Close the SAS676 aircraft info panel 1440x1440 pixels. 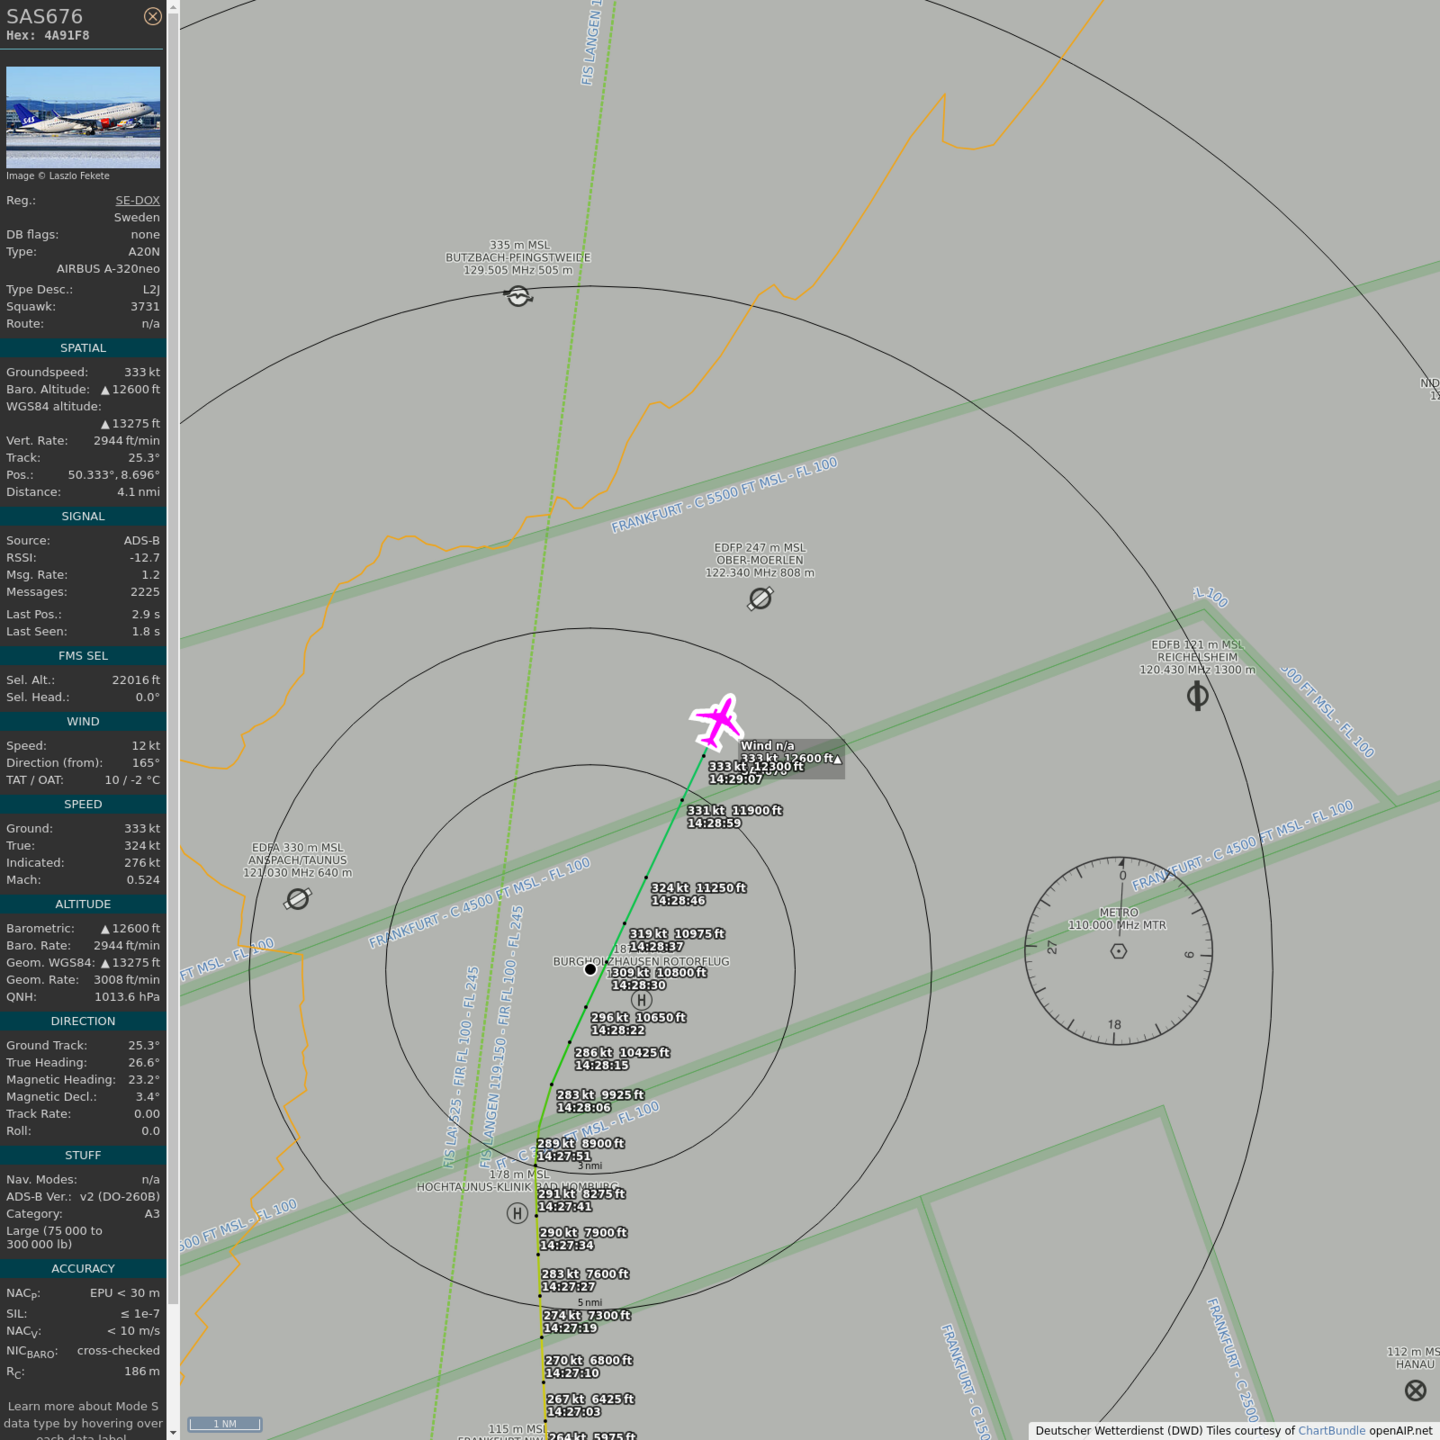(152, 16)
